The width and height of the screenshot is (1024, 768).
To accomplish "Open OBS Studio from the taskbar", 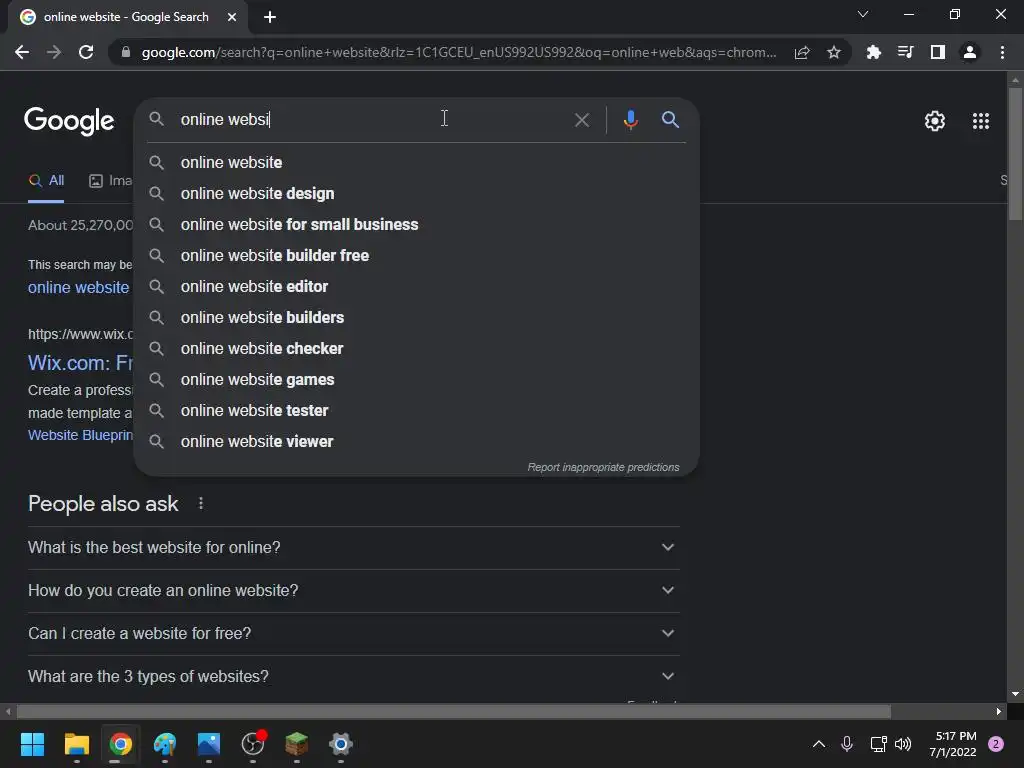I will coord(253,744).
